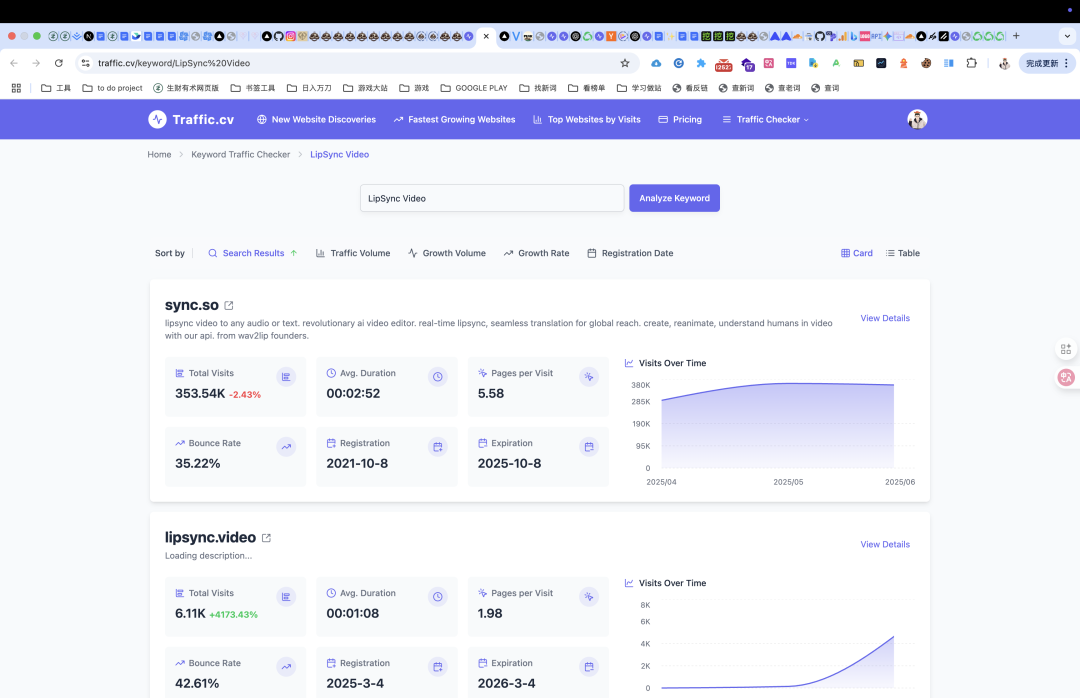
Task: Reload the page
Action: pyautogui.click(x=59, y=63)
